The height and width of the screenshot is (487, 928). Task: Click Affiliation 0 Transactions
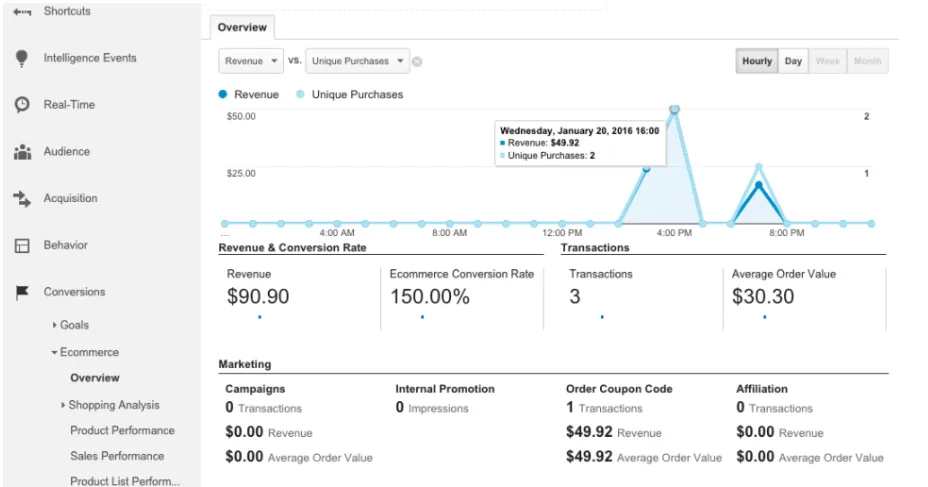tap(775, 408)
